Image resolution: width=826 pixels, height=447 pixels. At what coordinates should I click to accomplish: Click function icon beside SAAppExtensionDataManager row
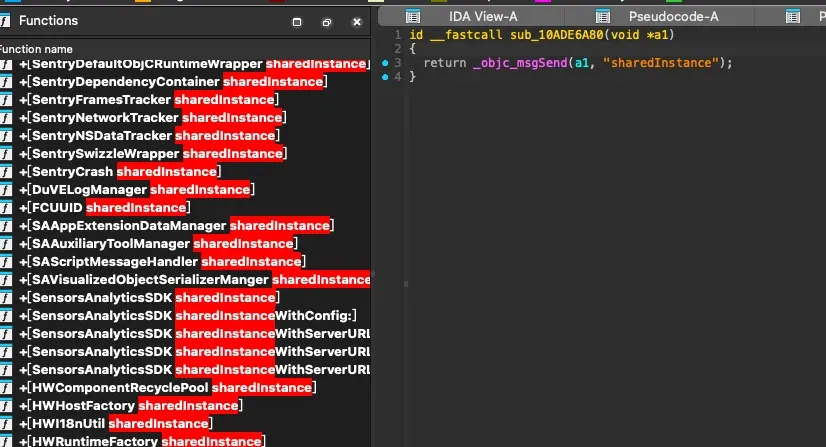(x=6, y=225)
